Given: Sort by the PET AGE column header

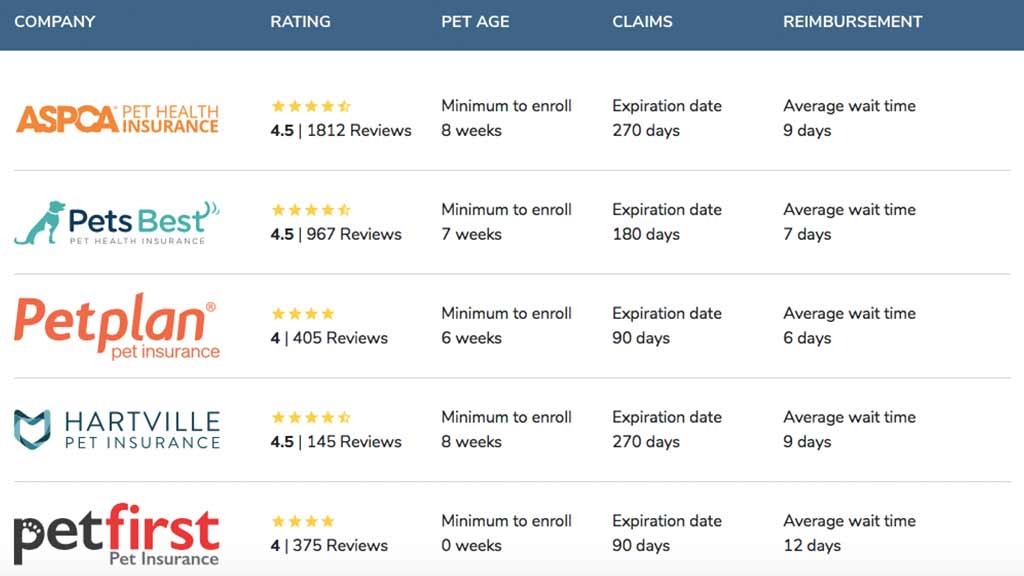Looking at the screenshot, I should point(475,22).
